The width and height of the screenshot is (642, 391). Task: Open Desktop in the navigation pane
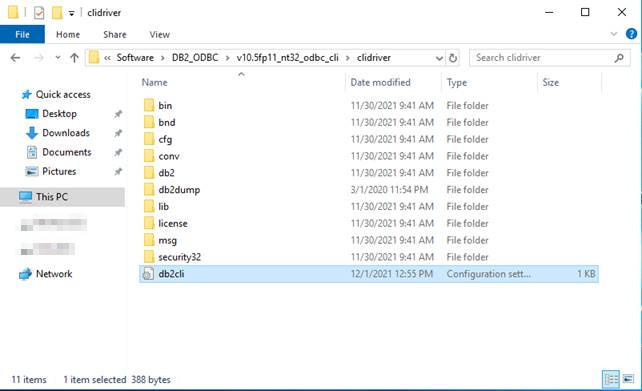click(x=51, y=114)
